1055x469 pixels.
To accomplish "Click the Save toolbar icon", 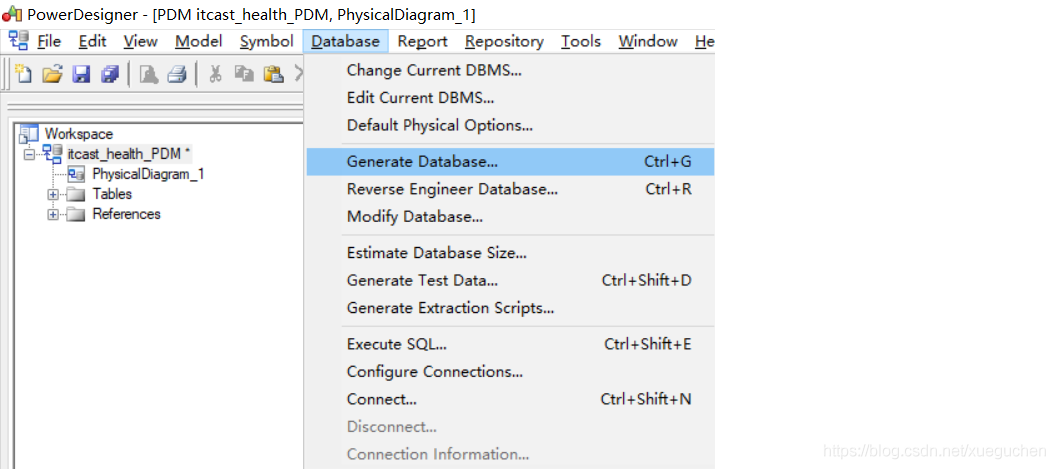I will point(81,73).
